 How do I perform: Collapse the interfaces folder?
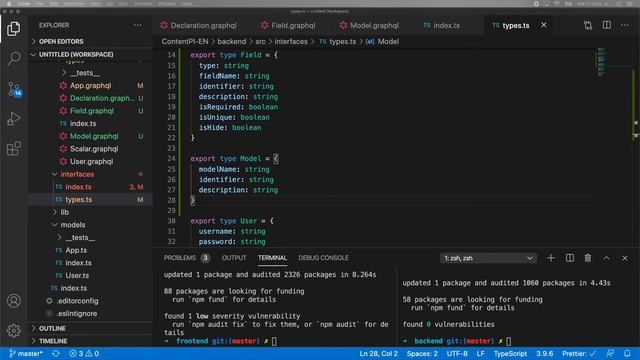[x=77, y=174]
